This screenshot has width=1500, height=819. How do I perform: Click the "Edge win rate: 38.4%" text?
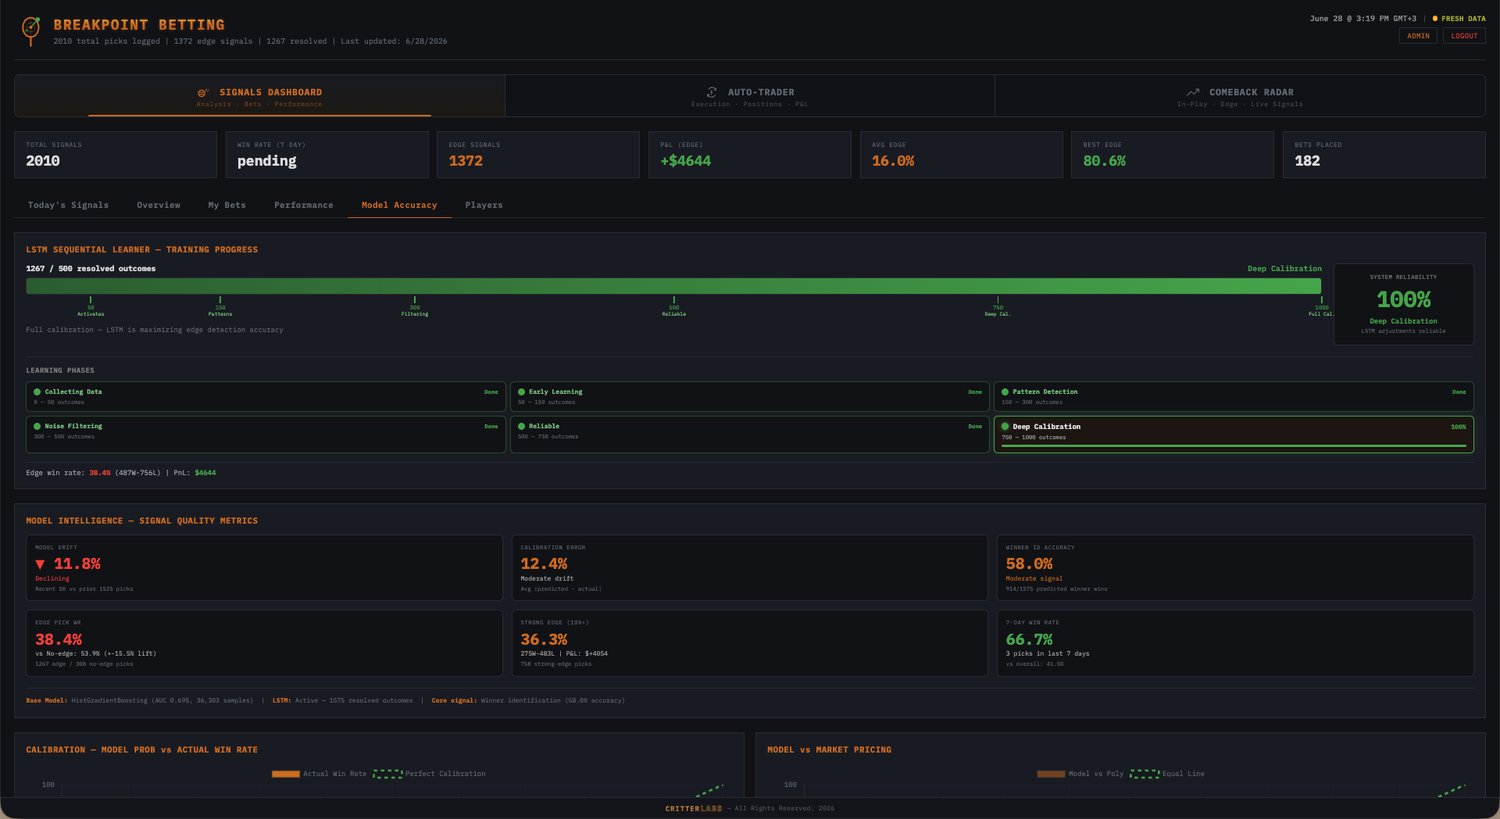[68, 473]
